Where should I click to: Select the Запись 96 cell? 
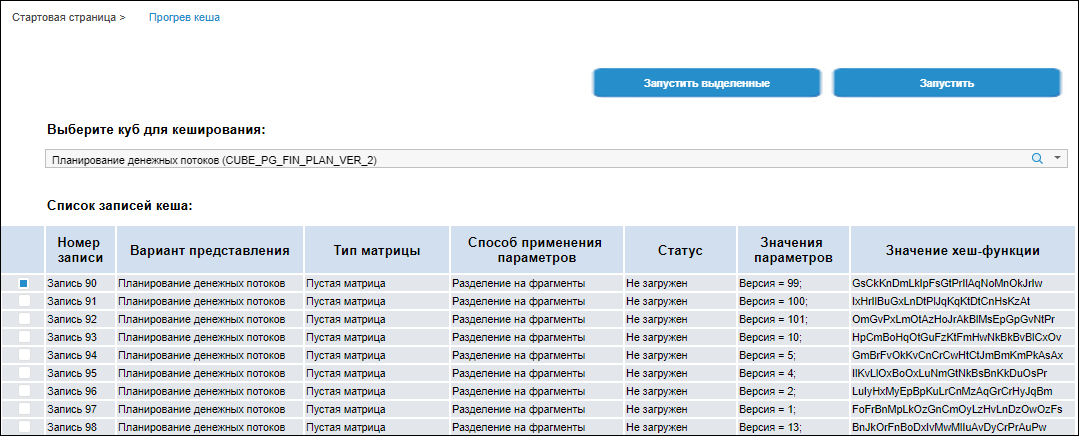(x=80, y=391)
